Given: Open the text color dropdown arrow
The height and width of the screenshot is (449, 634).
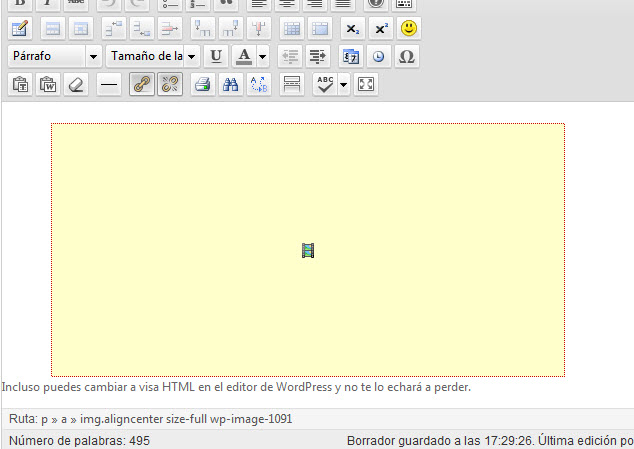Looking at the screenshot, I should tap(262, 56).
